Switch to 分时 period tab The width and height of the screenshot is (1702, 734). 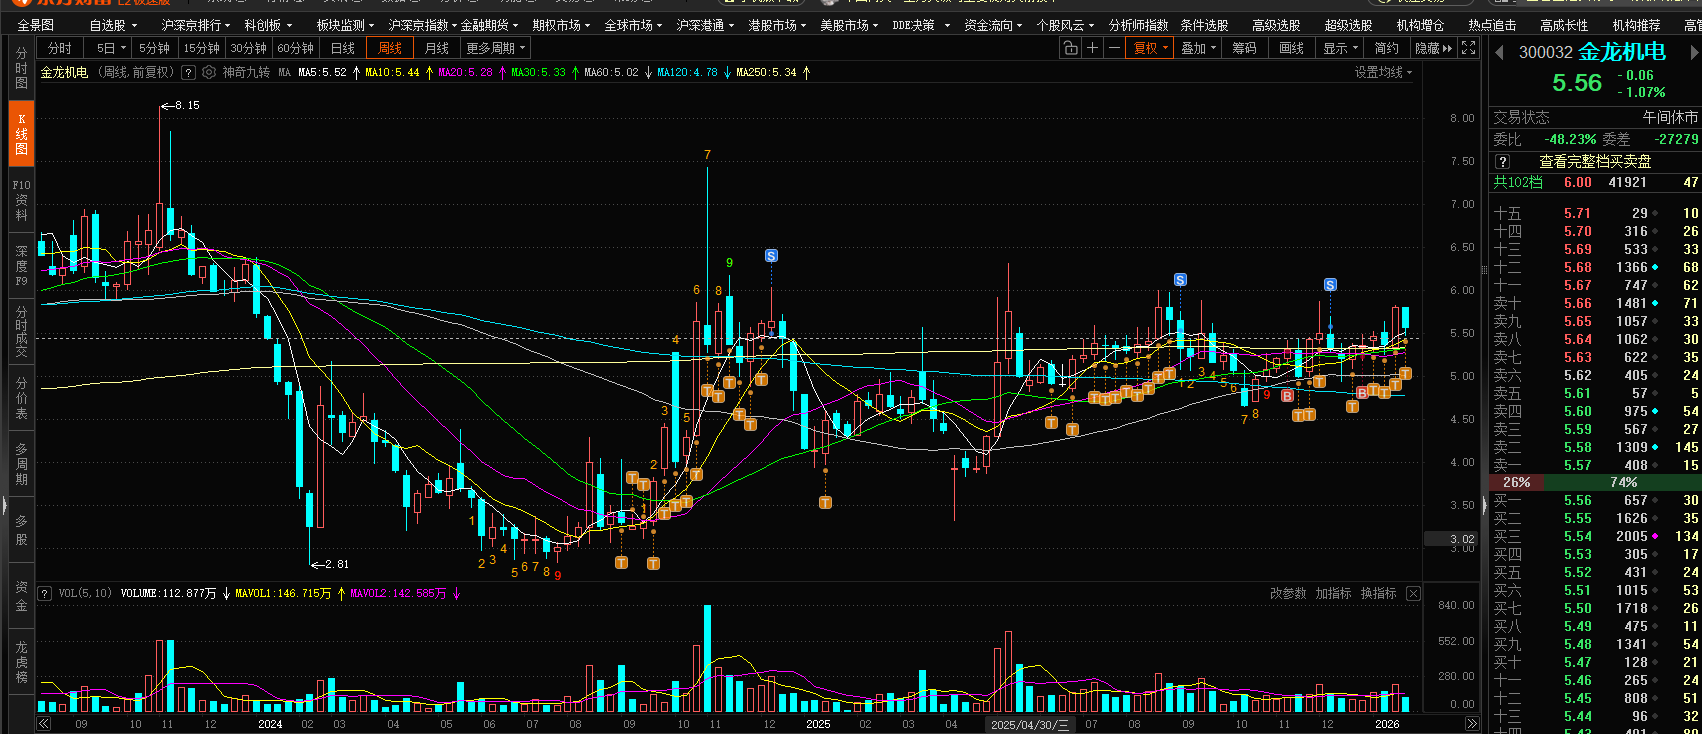tap(60, 48)
